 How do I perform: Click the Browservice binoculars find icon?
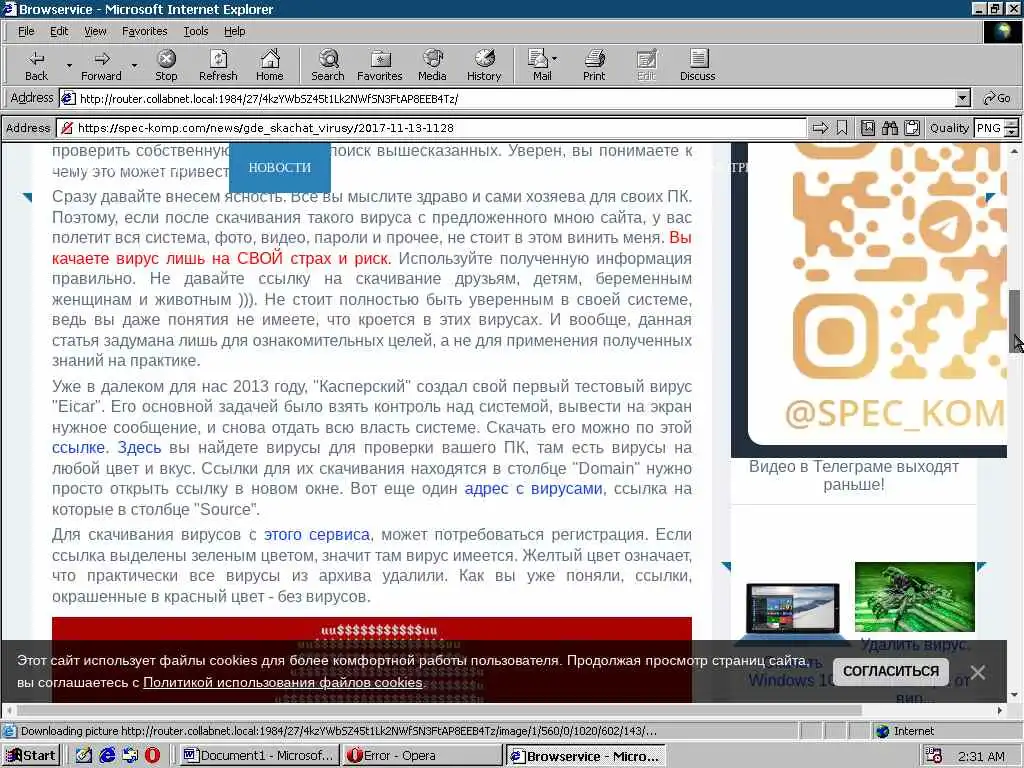[889, 128]
